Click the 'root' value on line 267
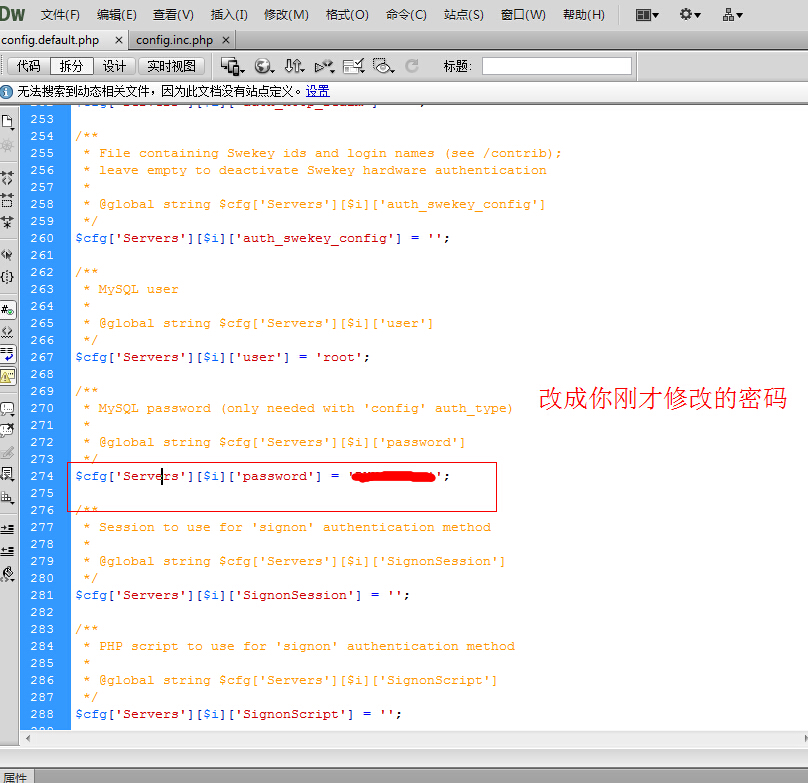Image resolution: width=808 pixels, height=783 pixels. tap(339, 357)
